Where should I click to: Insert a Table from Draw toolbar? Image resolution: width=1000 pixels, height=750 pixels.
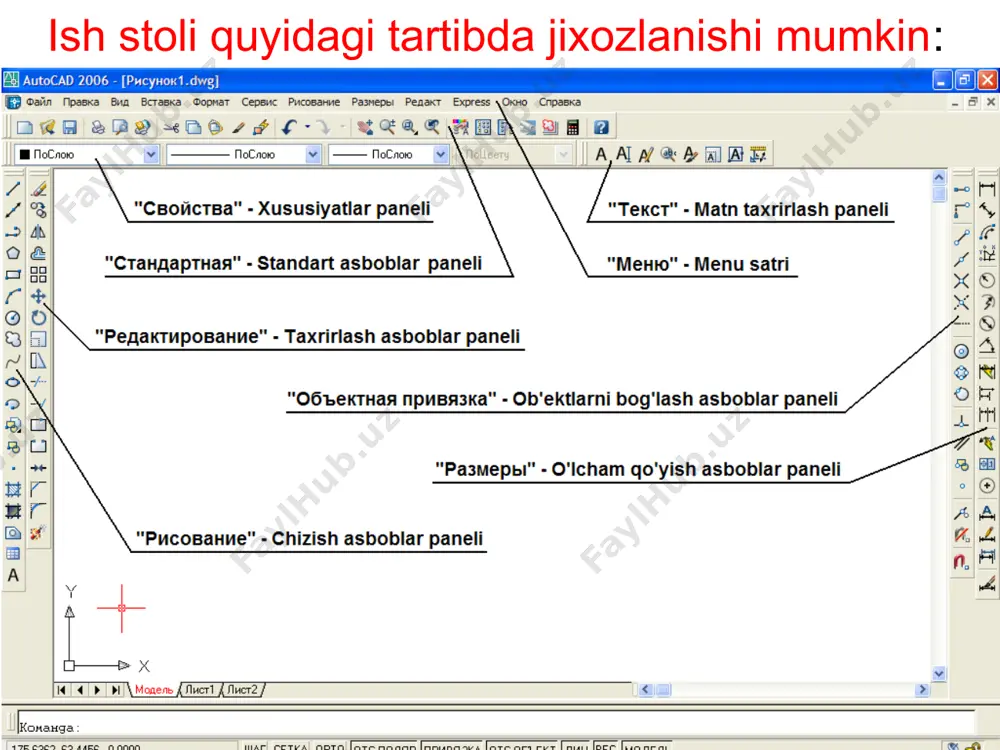pyautogui.click(x=13, y=554)
